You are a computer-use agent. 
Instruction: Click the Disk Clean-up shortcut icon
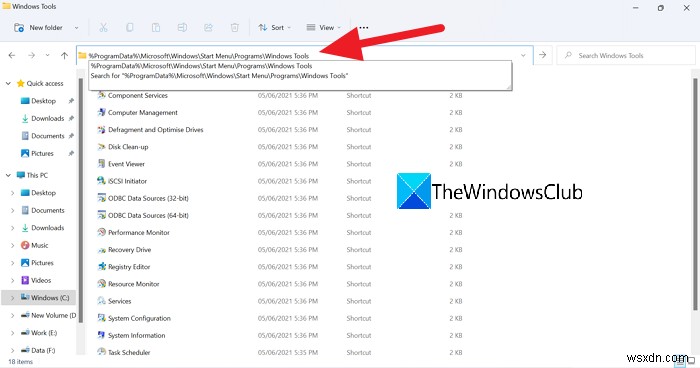pyautogui.click(x=101, y=147)
